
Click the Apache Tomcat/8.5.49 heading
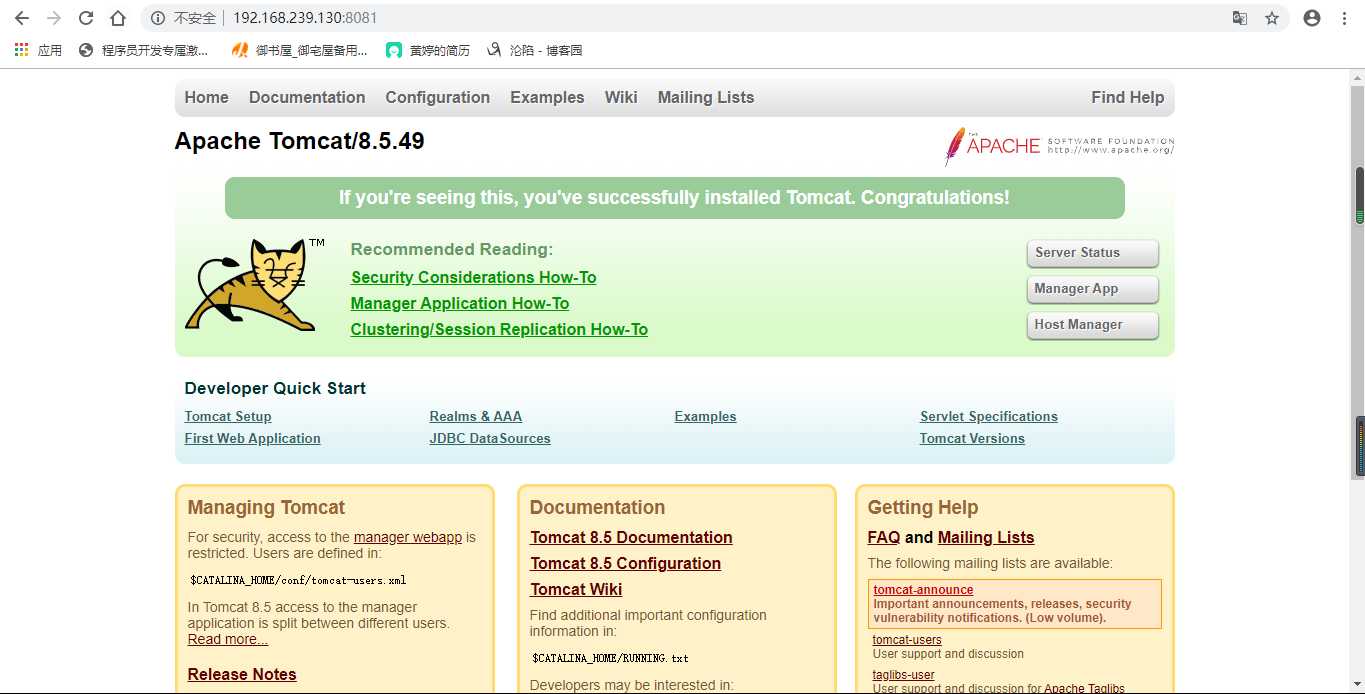pos(300,141)
